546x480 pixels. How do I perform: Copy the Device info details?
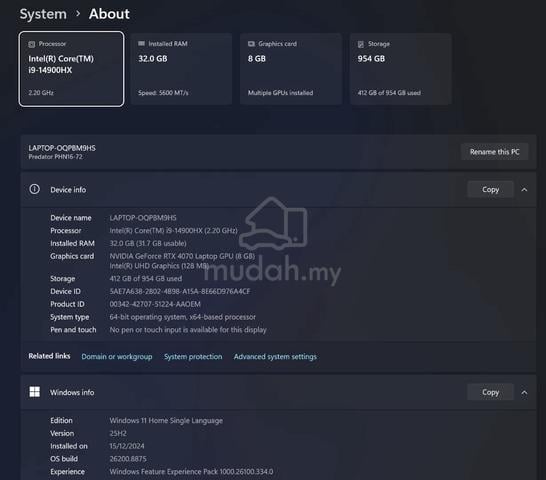coord(490,189)
